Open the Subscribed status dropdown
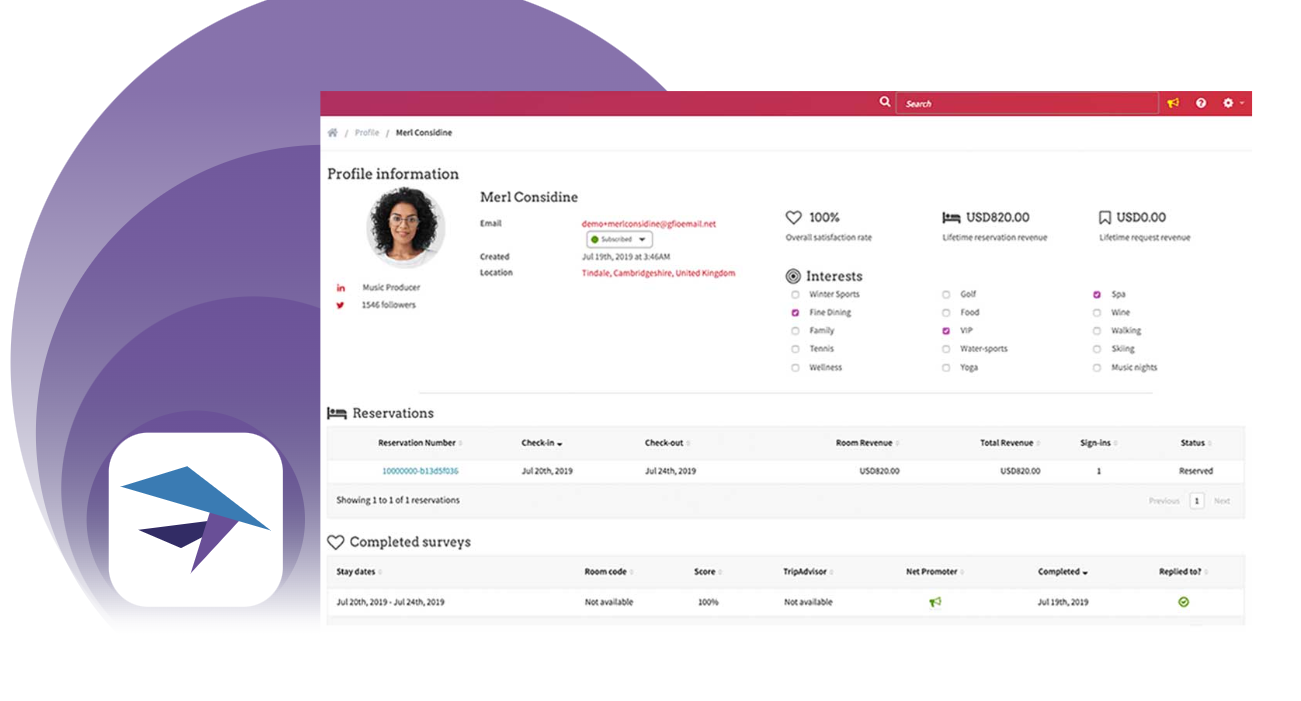 pos(619,240)
